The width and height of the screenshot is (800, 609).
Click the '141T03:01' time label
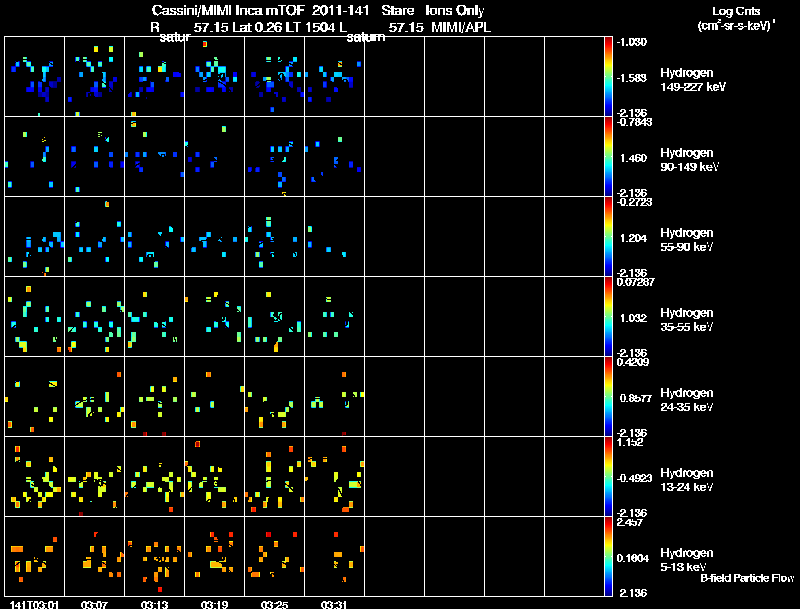pyautogui.click(x=34, y=604)
